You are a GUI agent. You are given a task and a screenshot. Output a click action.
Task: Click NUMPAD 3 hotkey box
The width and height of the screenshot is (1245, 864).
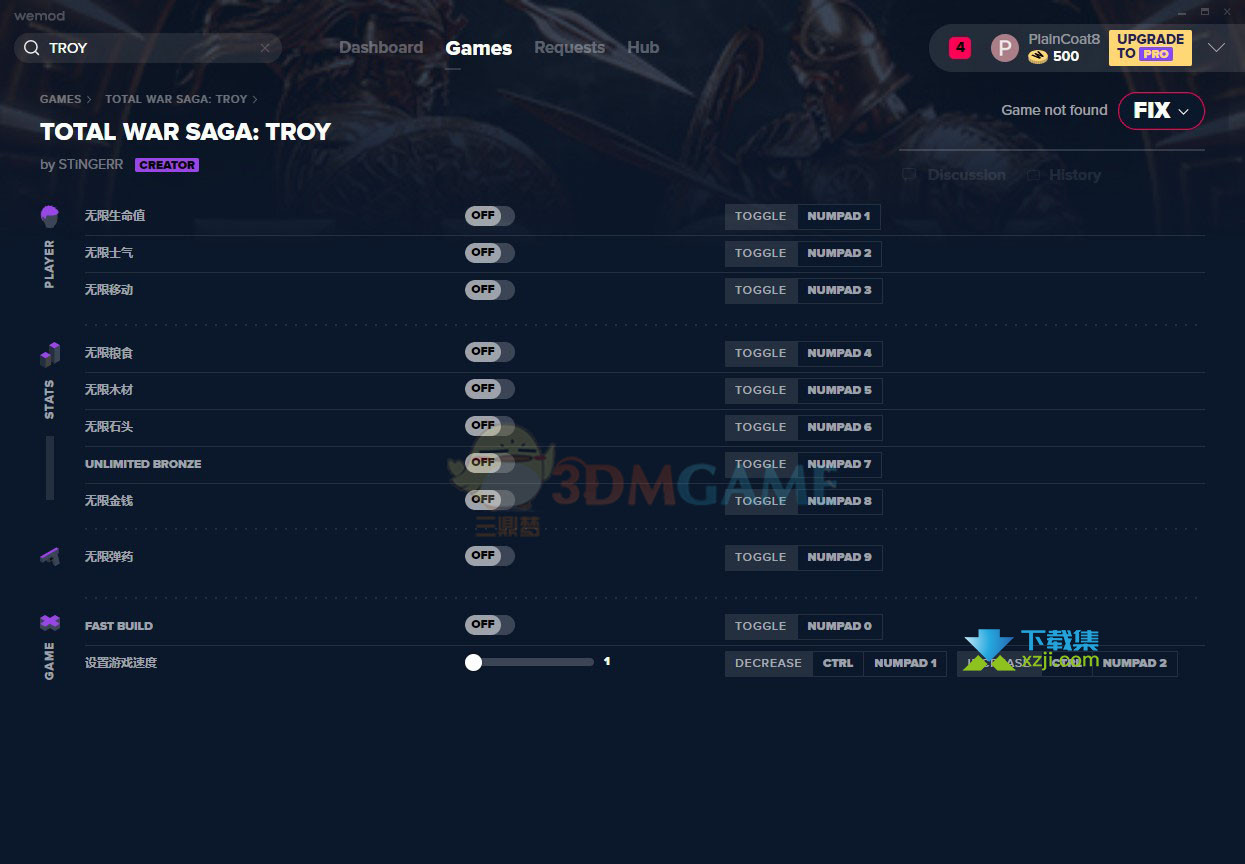tap(839, 291)
